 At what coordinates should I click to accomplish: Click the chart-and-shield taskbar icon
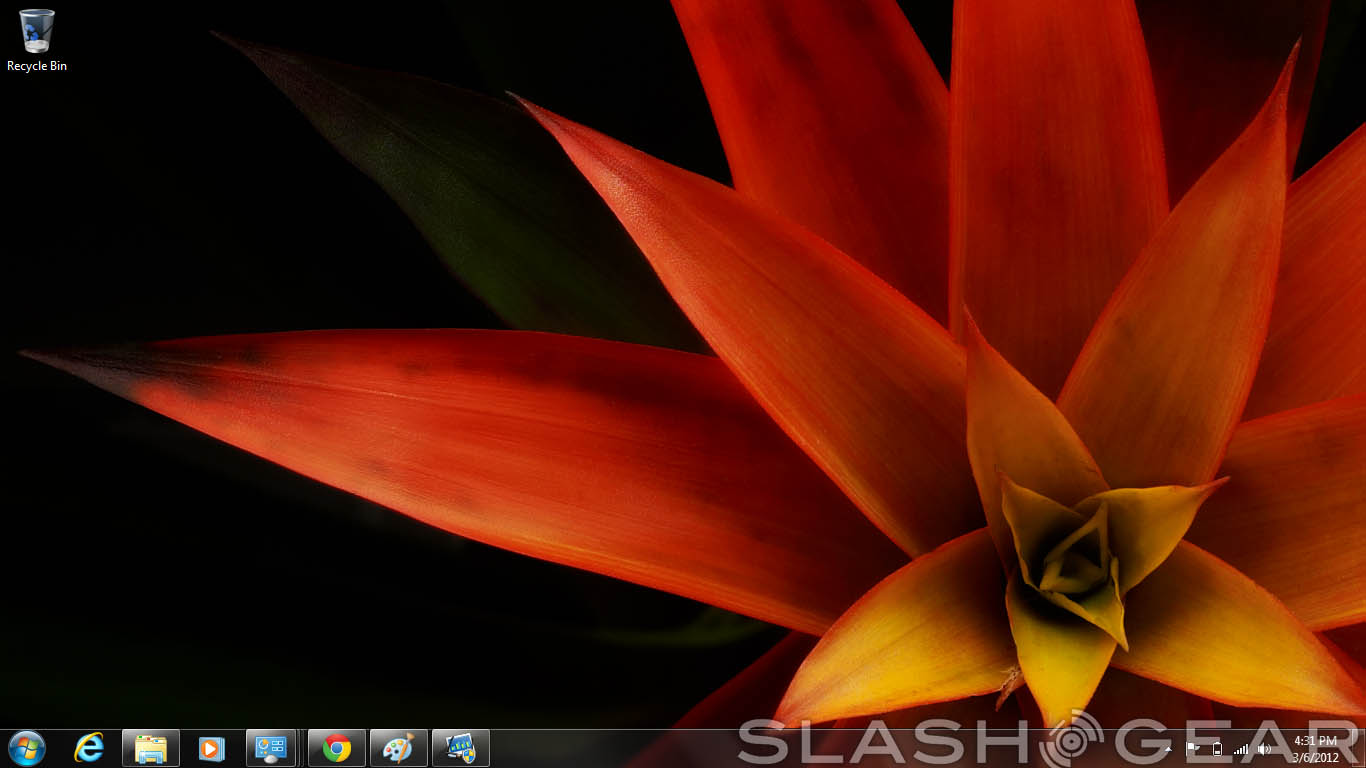pos(461,748)
